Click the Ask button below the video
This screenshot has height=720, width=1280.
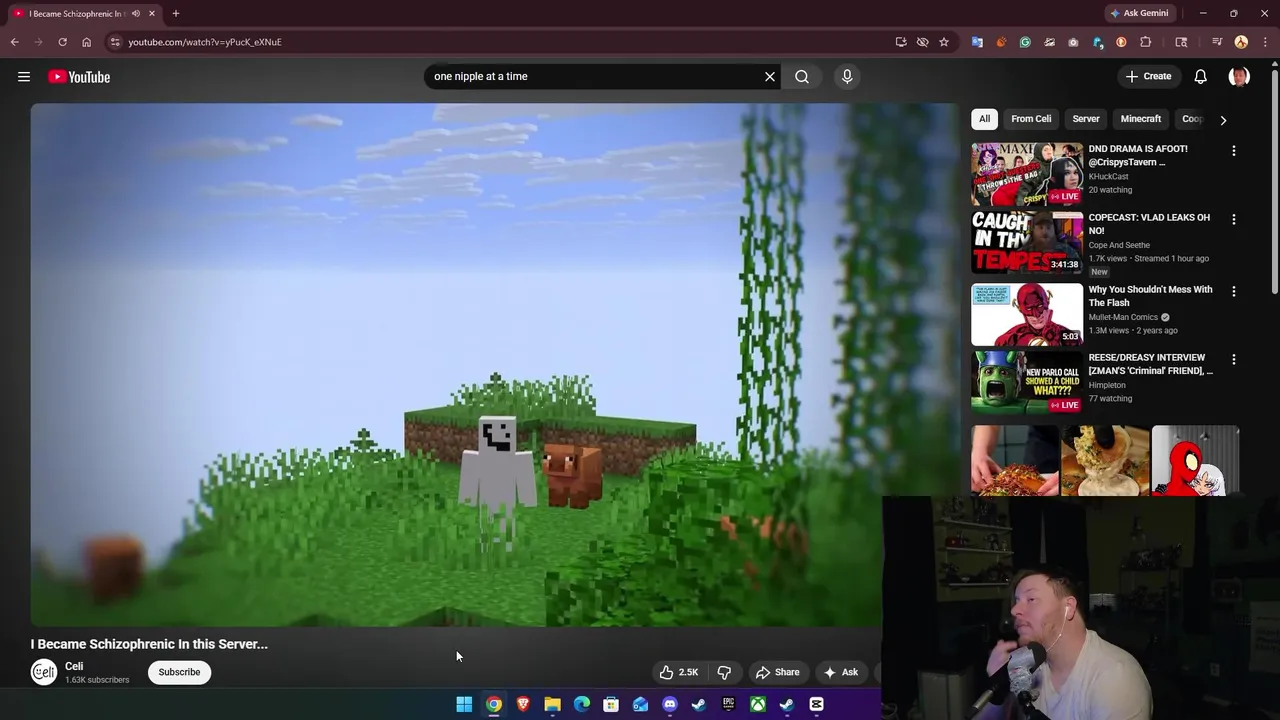[841, 672]
